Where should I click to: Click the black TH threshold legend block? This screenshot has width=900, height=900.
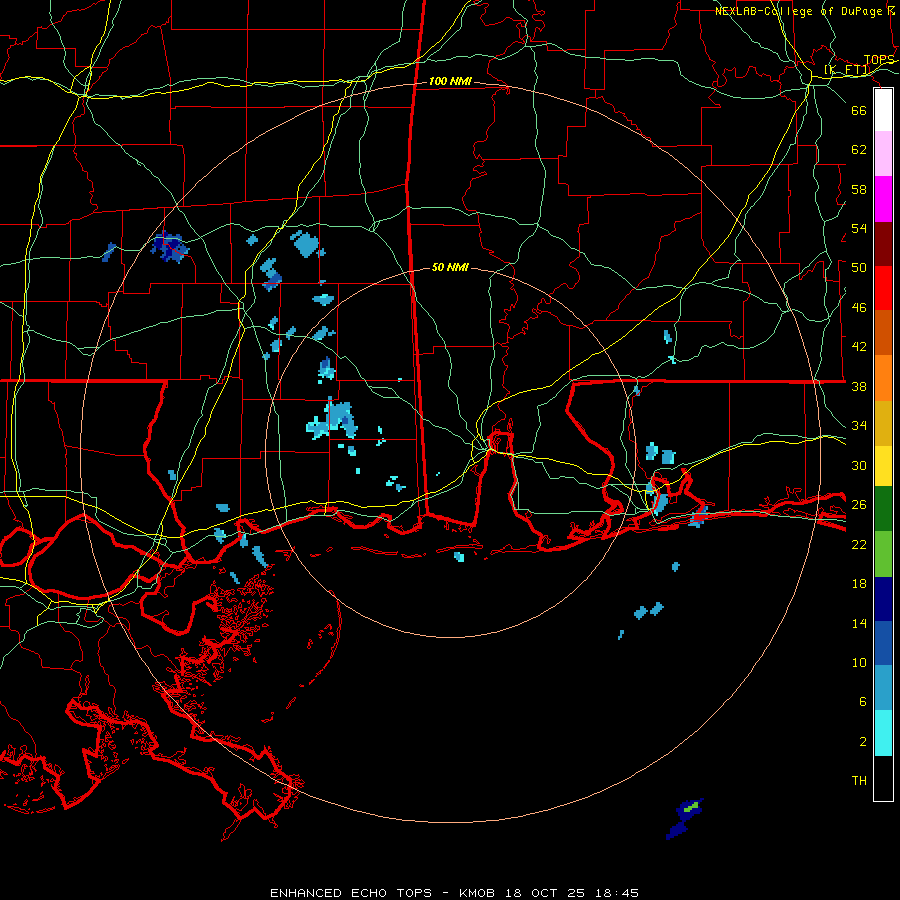[883, 778]
